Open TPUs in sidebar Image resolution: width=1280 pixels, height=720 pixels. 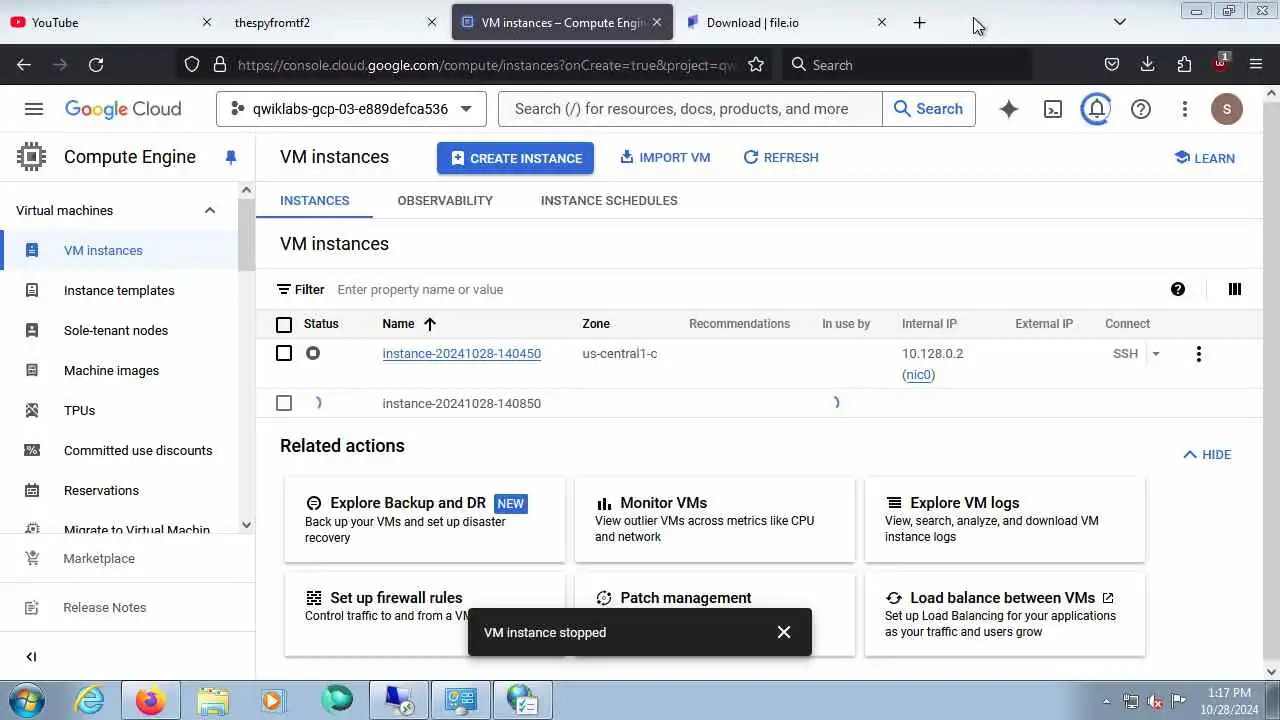[79, 410]
